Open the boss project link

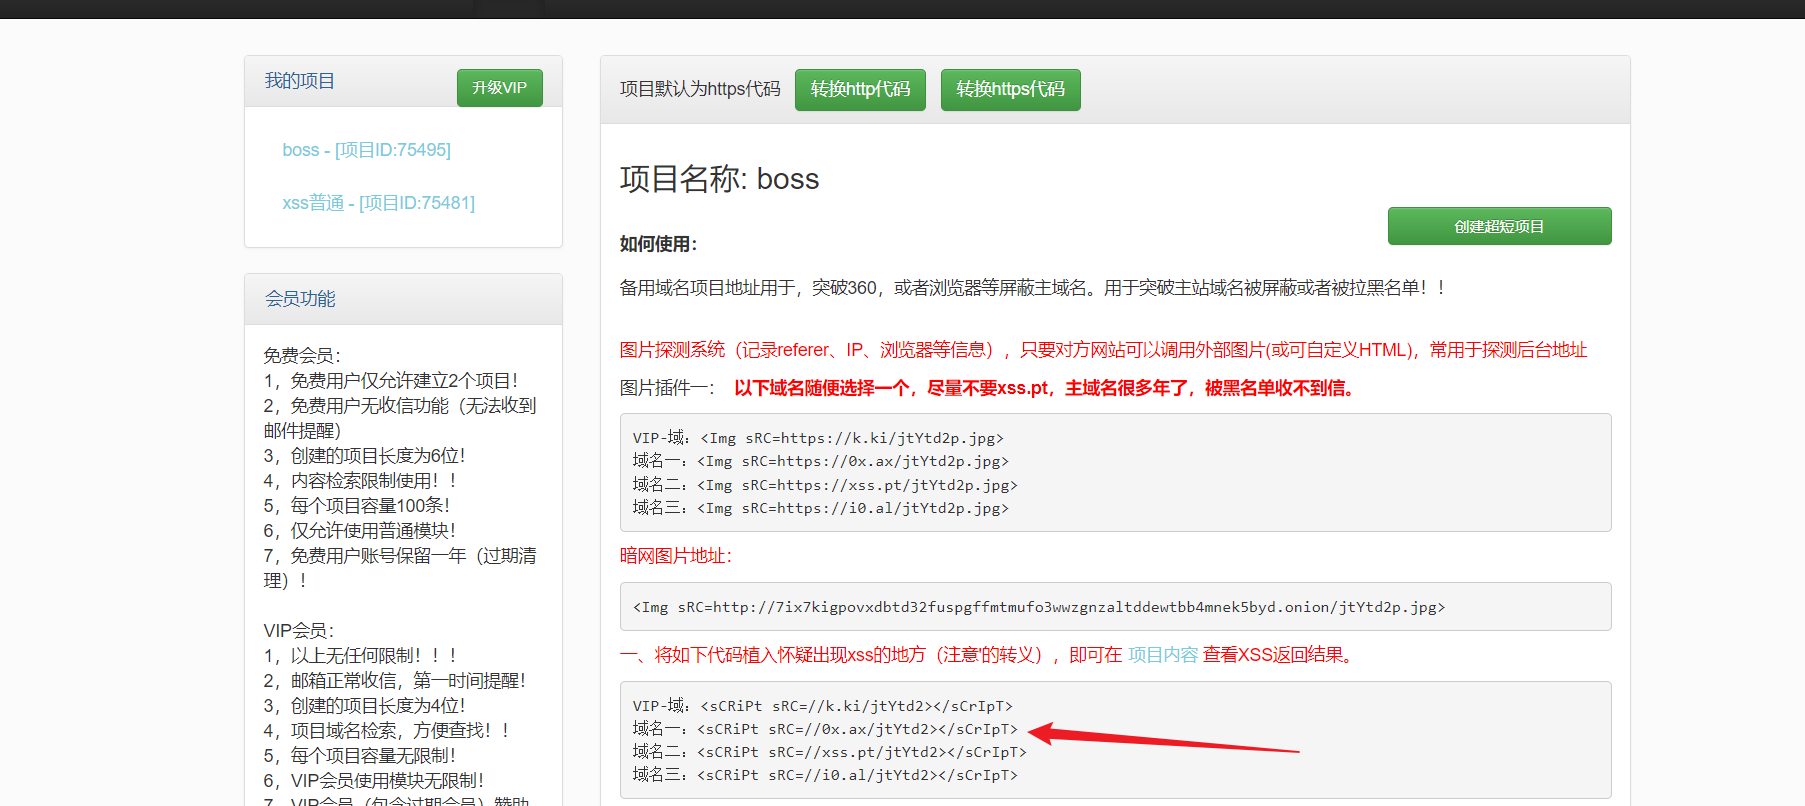(366, 150)
